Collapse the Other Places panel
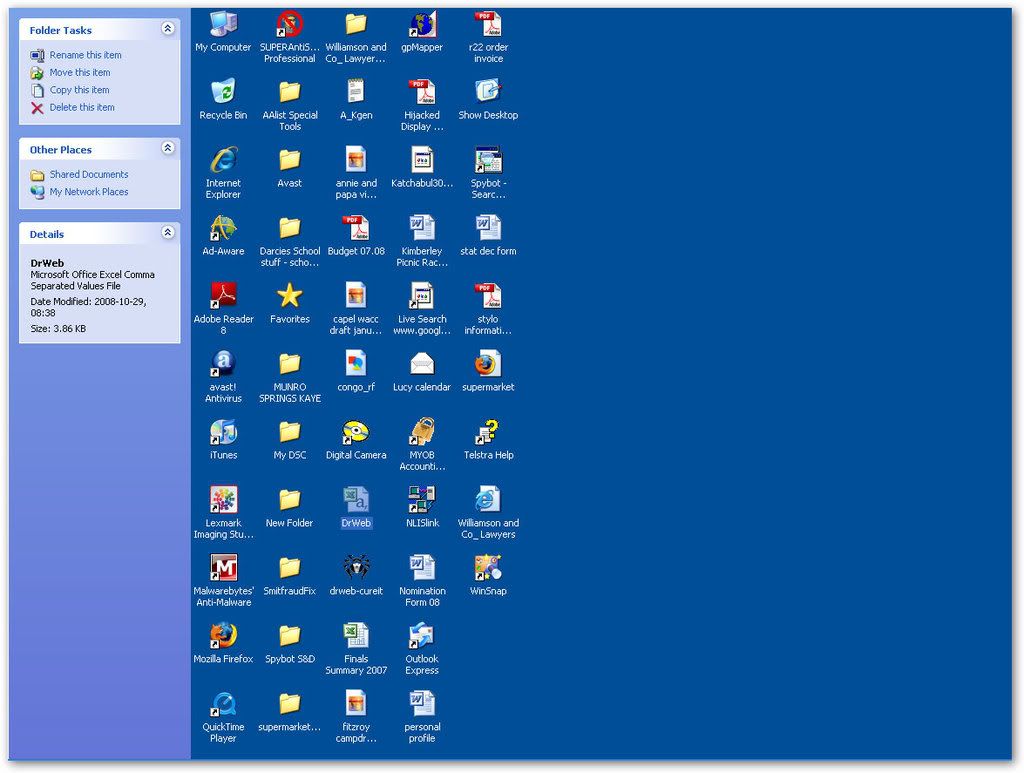This screenshot has height=773, width=1024. click(168, 148)
